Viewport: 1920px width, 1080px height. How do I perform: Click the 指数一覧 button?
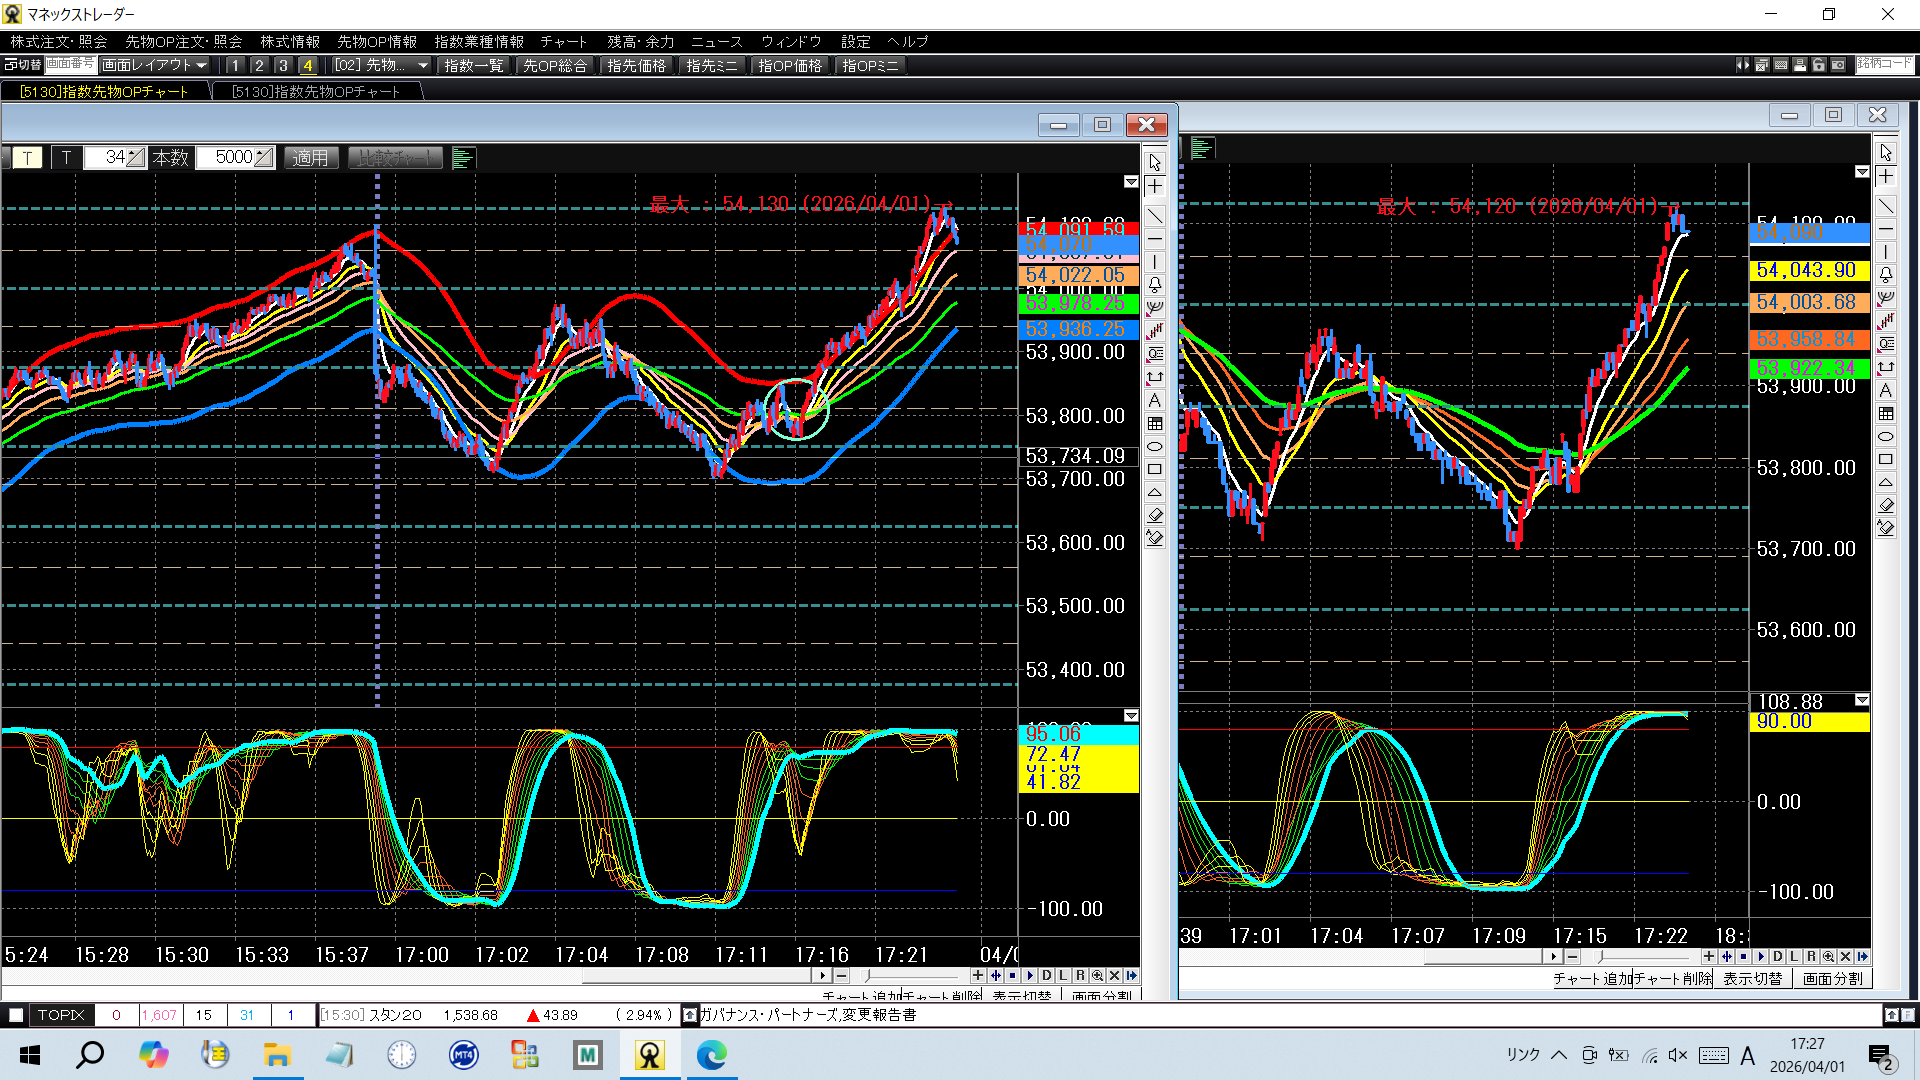pyautogui.click(x=473, y=65)
